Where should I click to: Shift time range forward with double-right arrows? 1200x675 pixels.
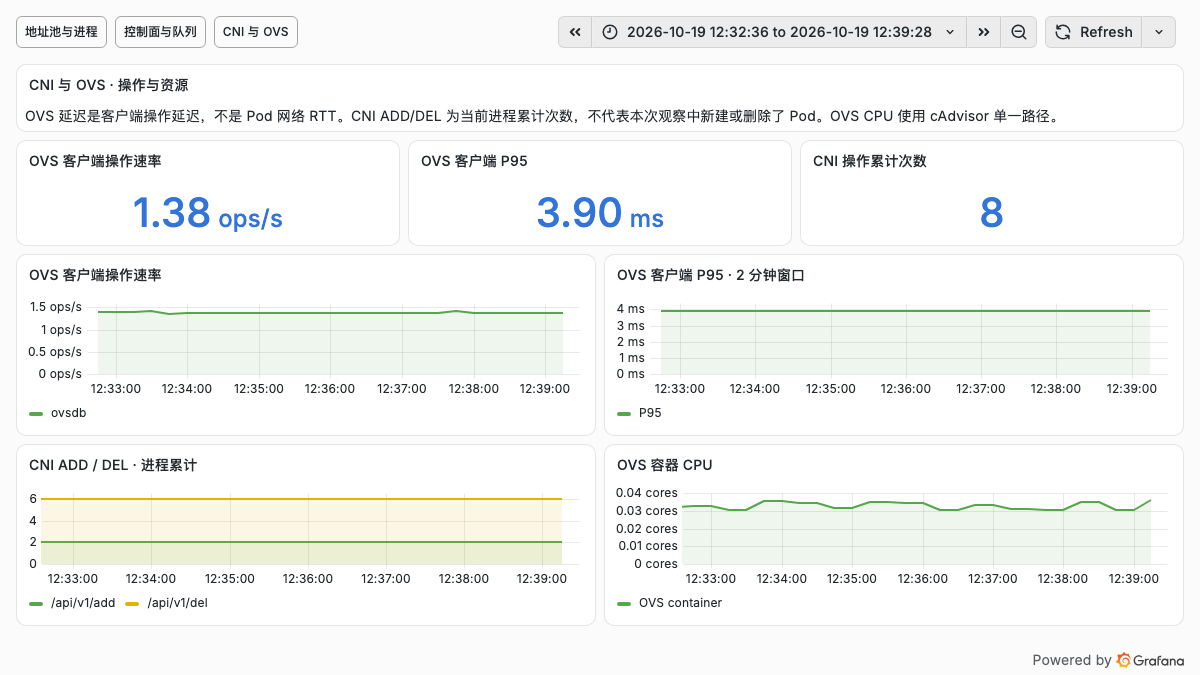tap(984, 32)
